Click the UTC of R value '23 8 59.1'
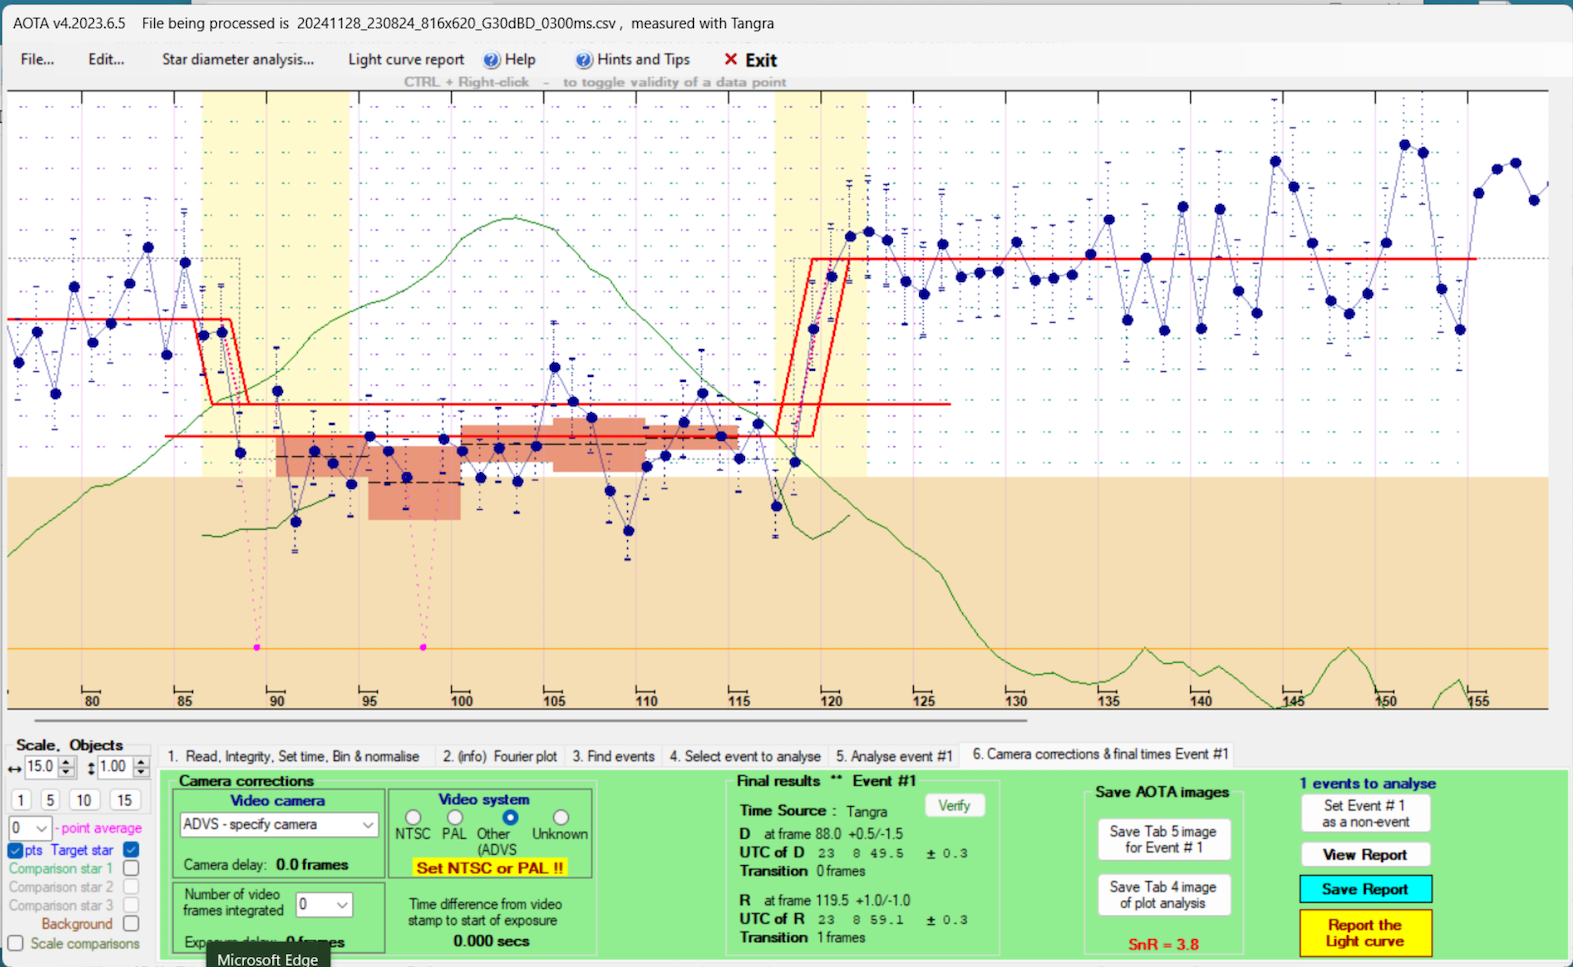1573x967 pixels. click(861, 920)
